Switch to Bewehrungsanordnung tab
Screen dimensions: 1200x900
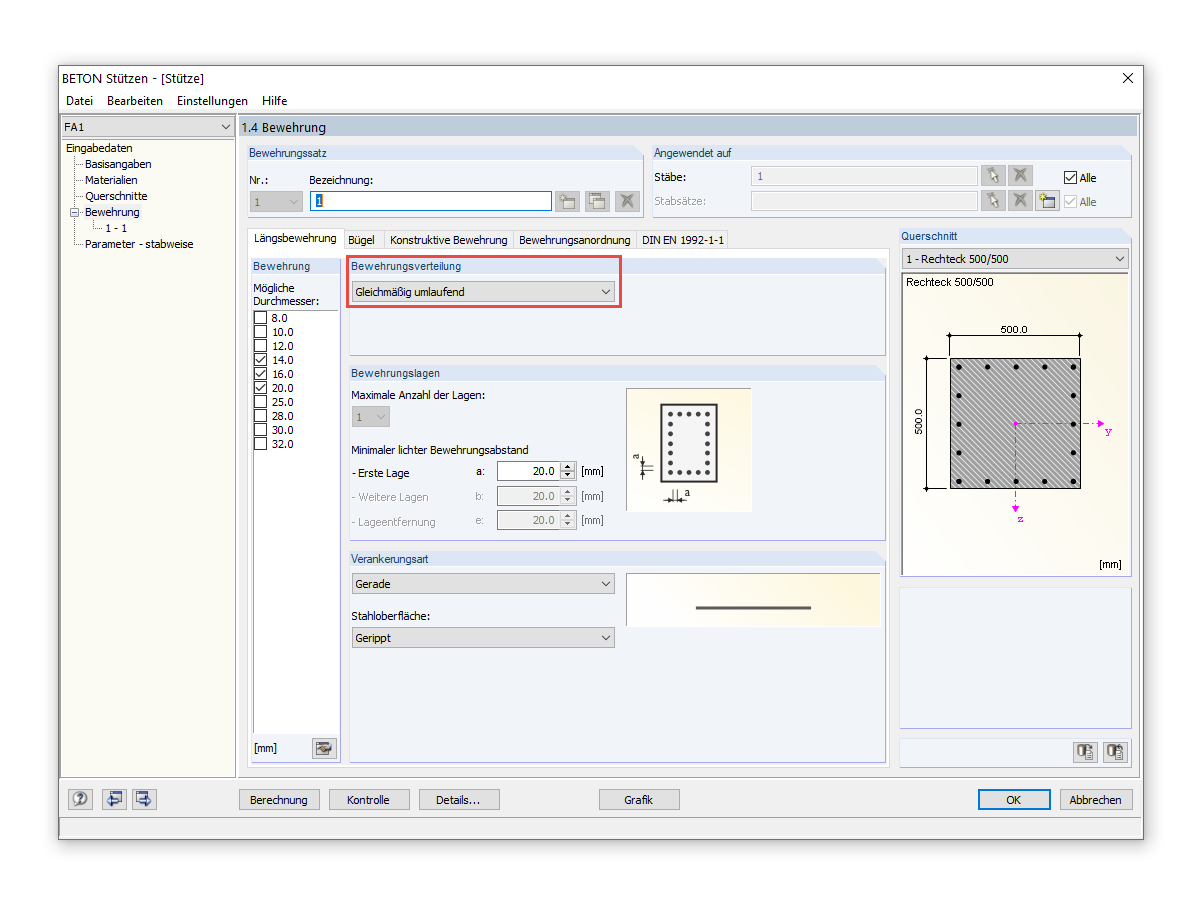[x=574, y=240]
